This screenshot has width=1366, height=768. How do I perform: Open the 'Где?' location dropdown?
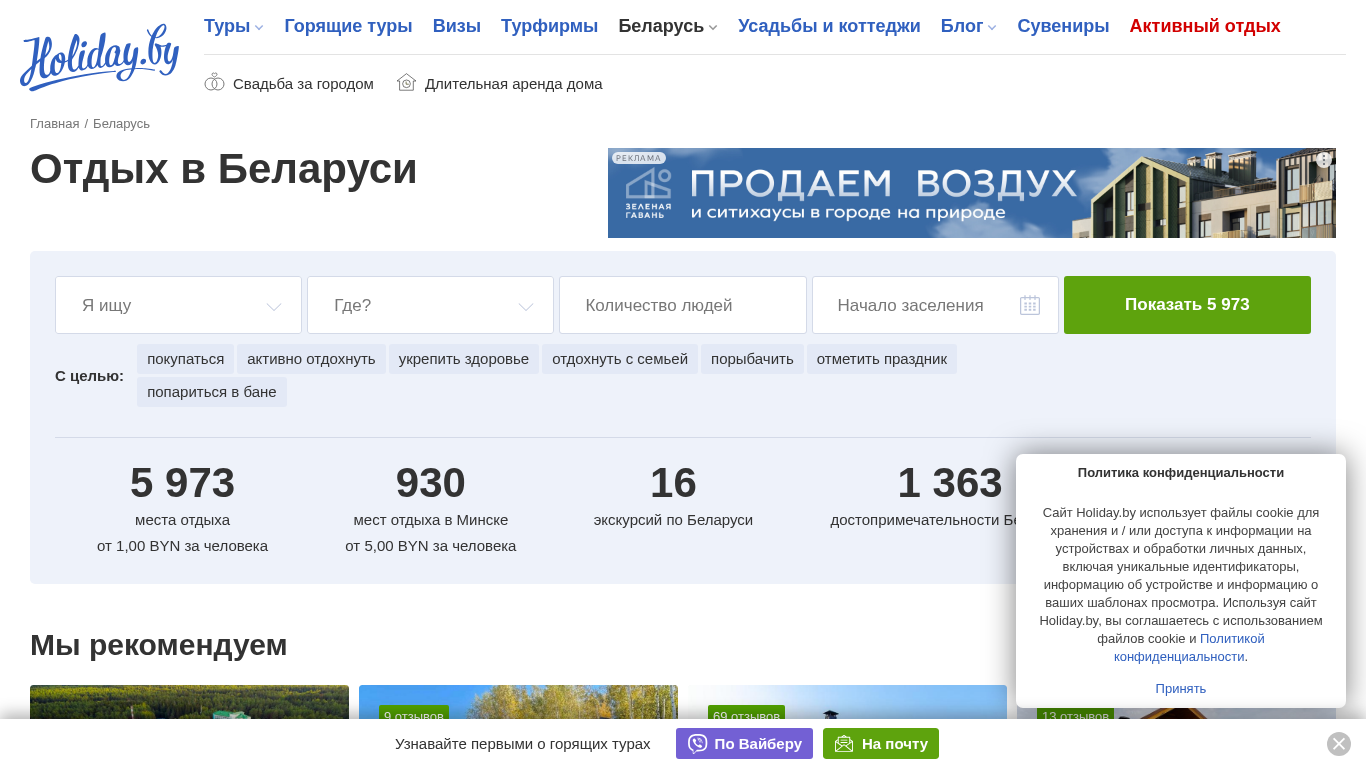[x=430, y=305]
